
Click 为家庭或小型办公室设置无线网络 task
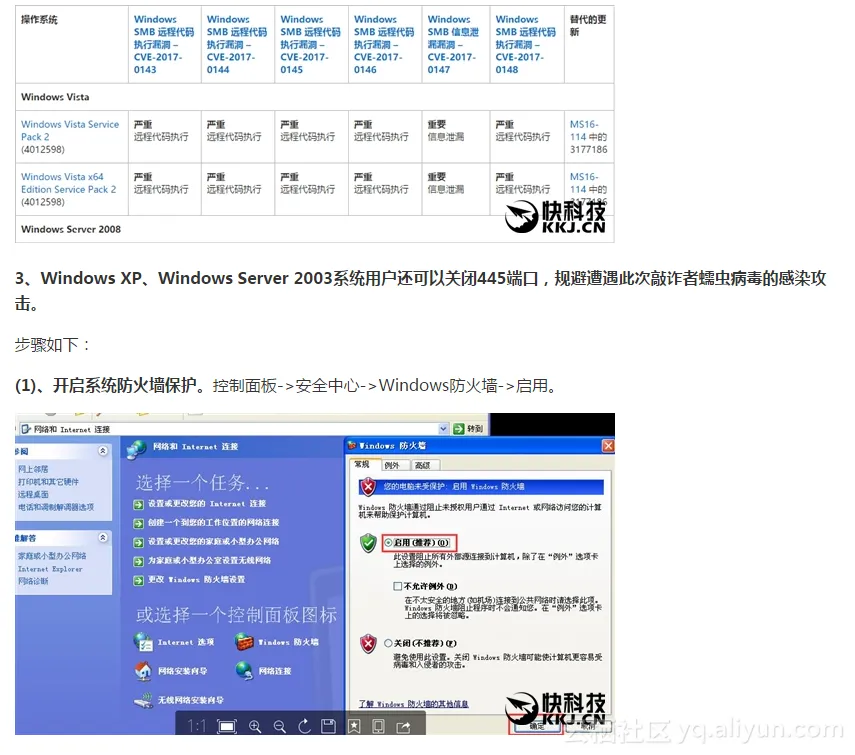point(209,560)
